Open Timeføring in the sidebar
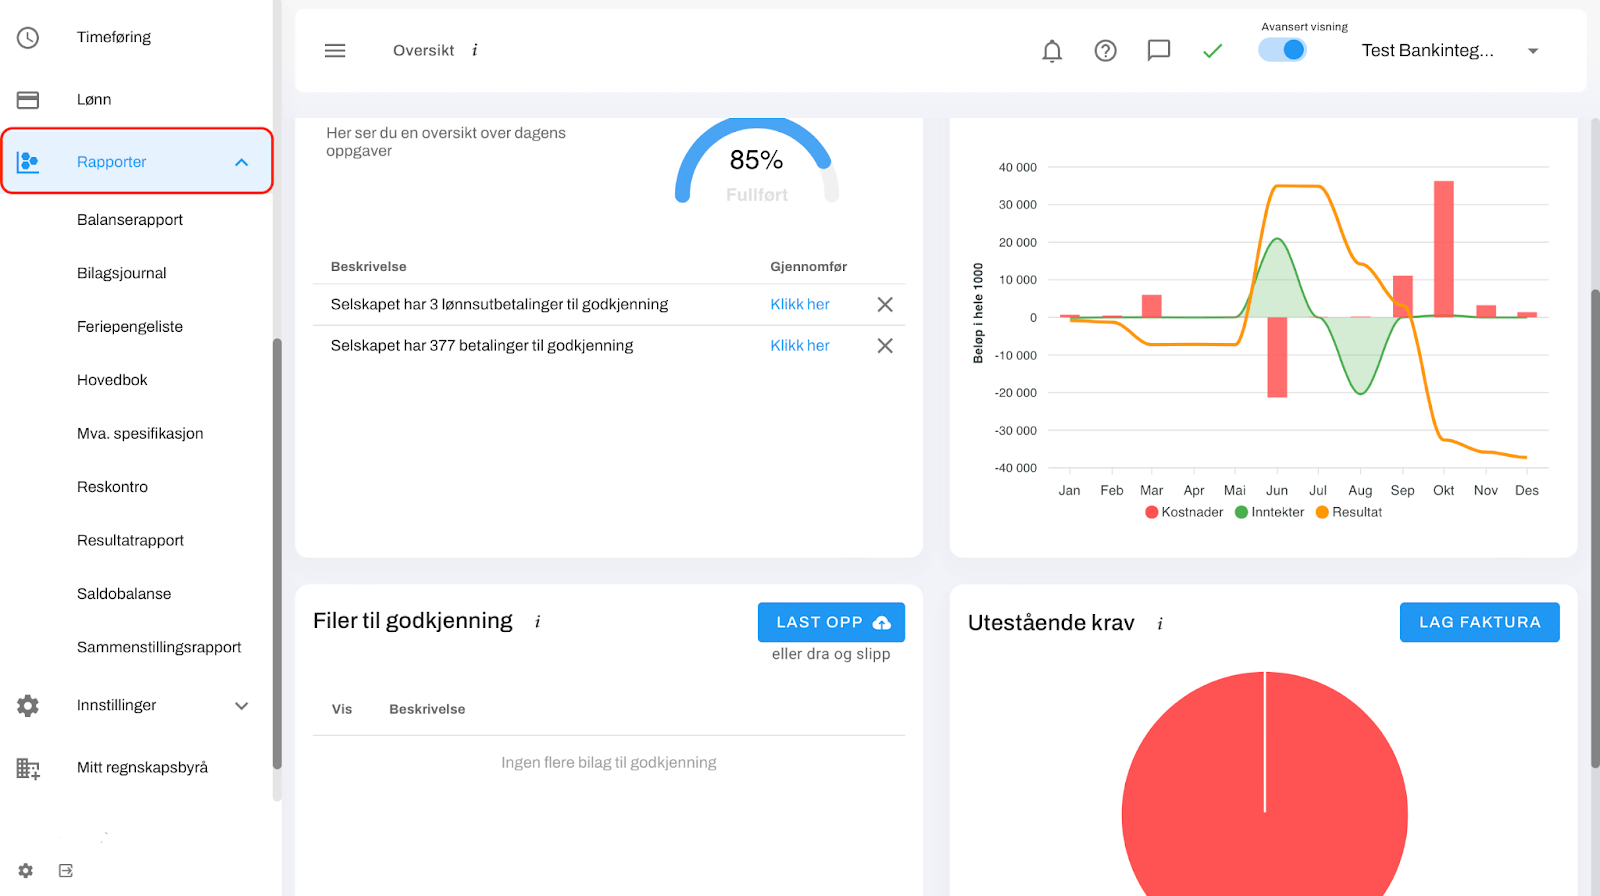Screen dimensions: 1600x896 pos(114,38)
